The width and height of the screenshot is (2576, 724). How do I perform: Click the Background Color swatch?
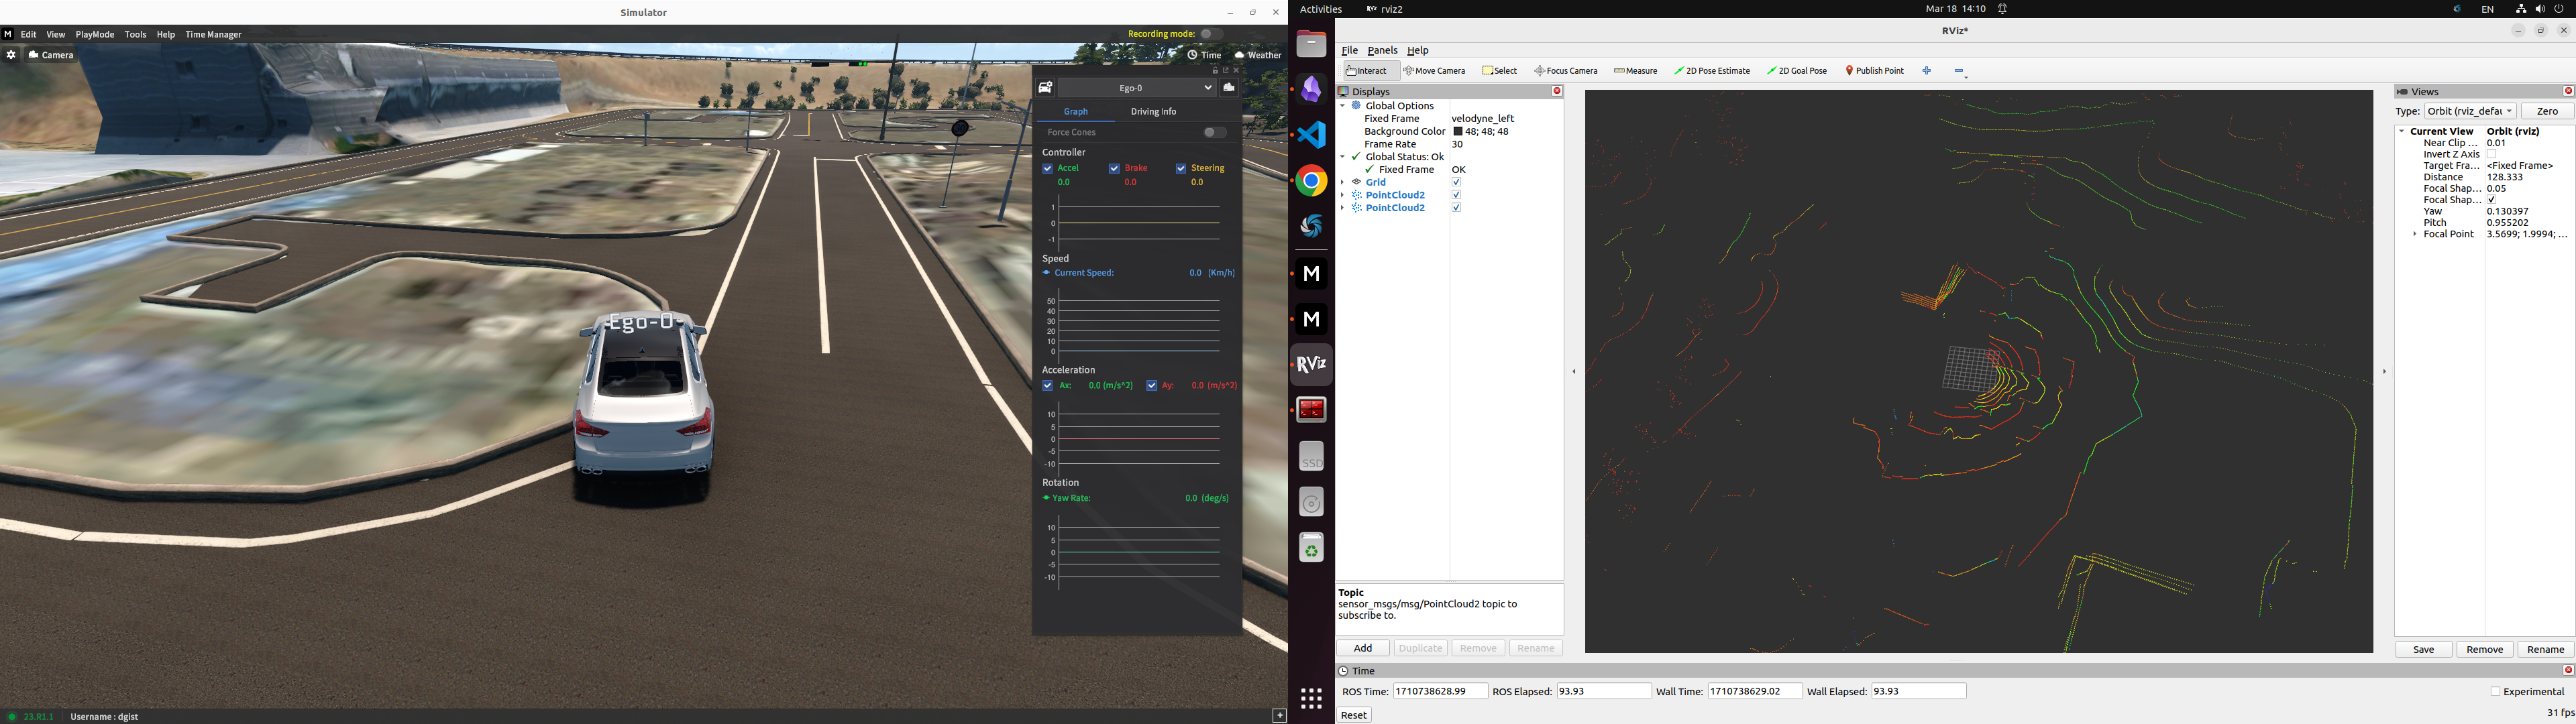click(1458, 132)
